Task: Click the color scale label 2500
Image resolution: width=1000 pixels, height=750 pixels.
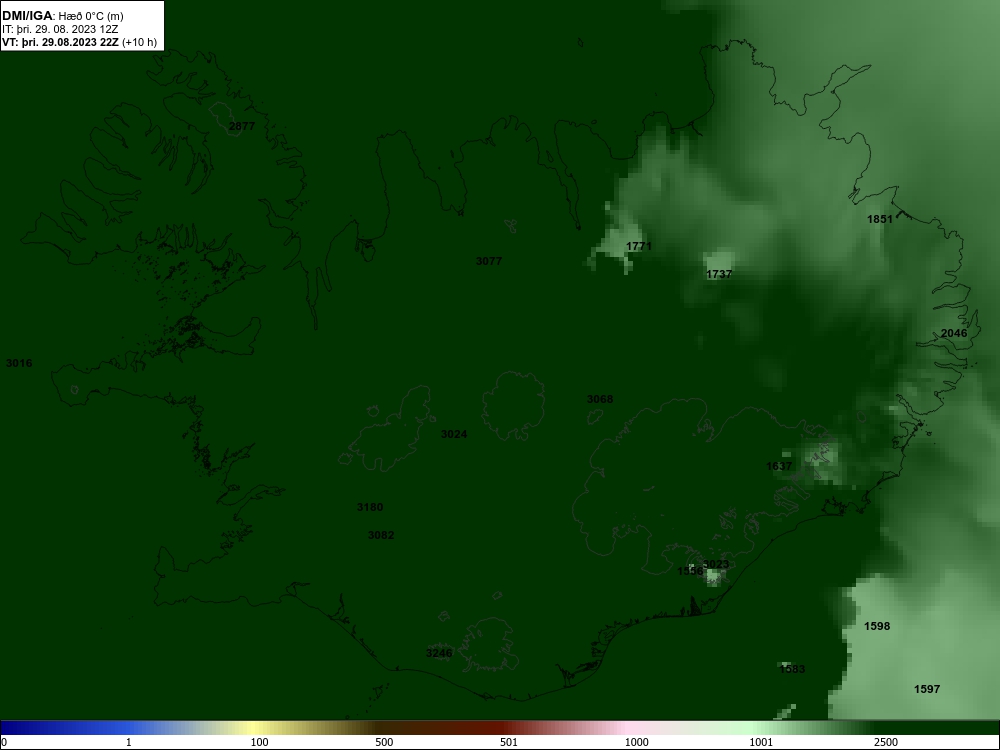Action: pos(886,742)
